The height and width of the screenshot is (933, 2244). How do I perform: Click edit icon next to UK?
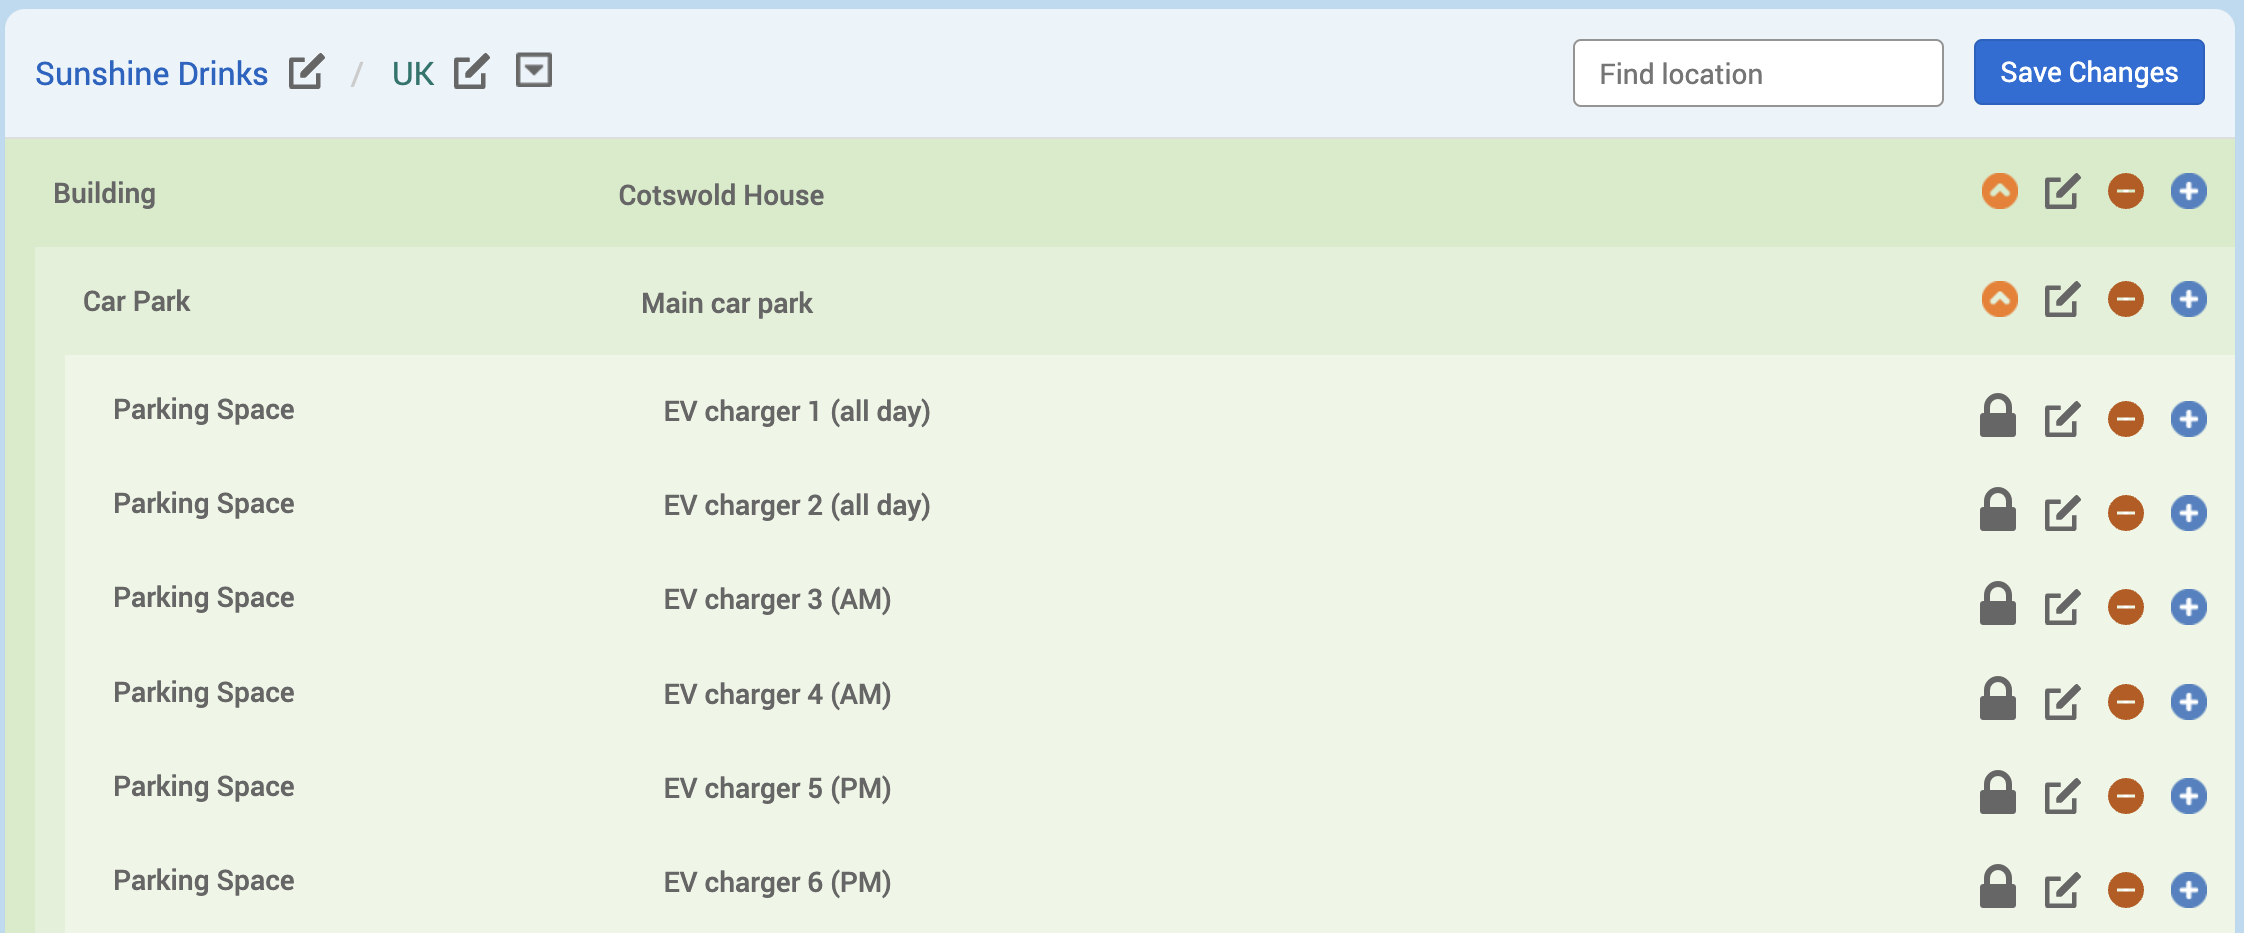click(x=471, y=72)
